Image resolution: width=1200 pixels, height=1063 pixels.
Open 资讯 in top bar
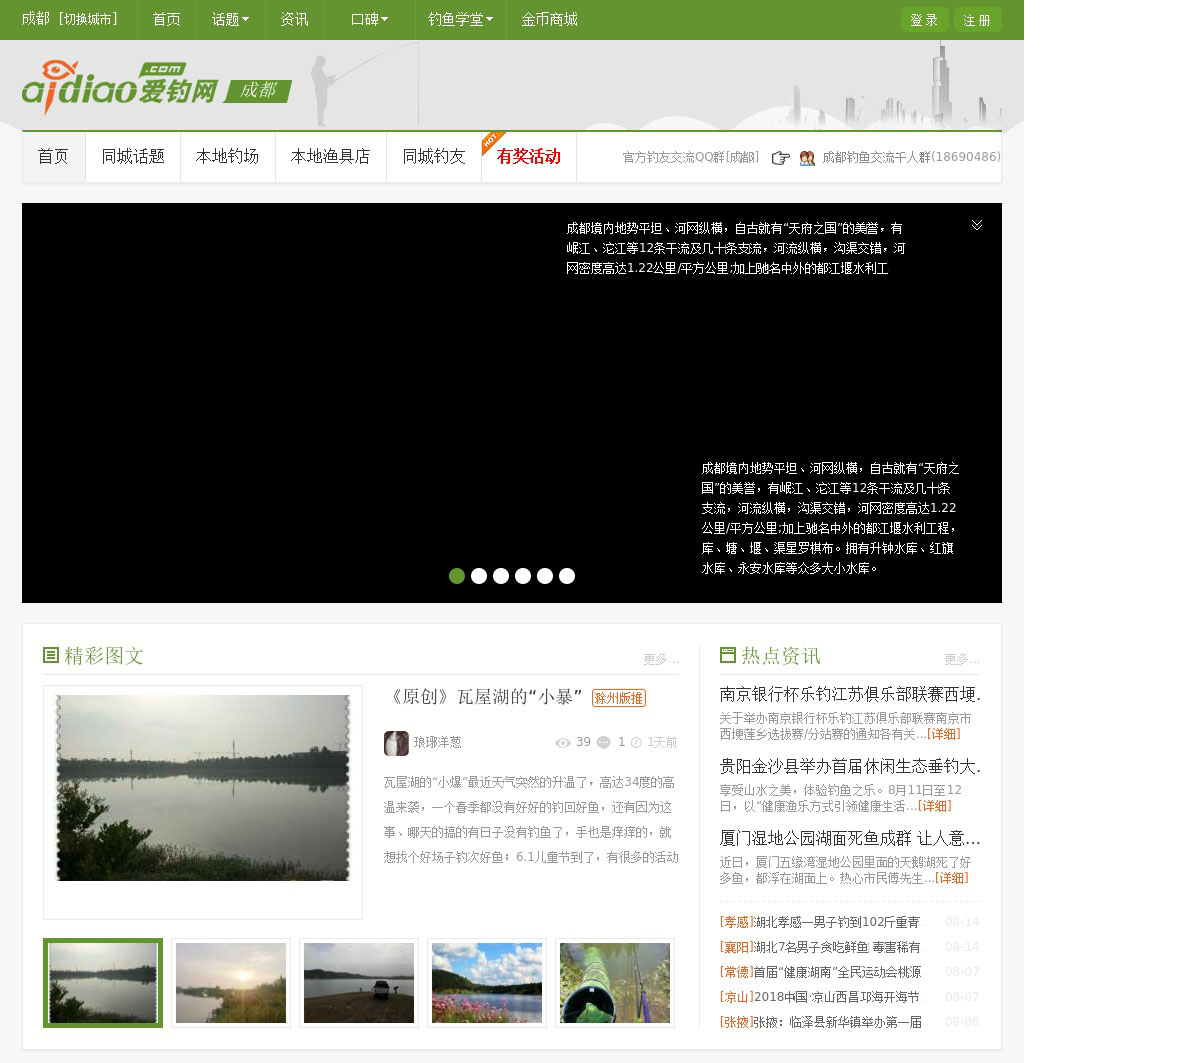point(294,19)
